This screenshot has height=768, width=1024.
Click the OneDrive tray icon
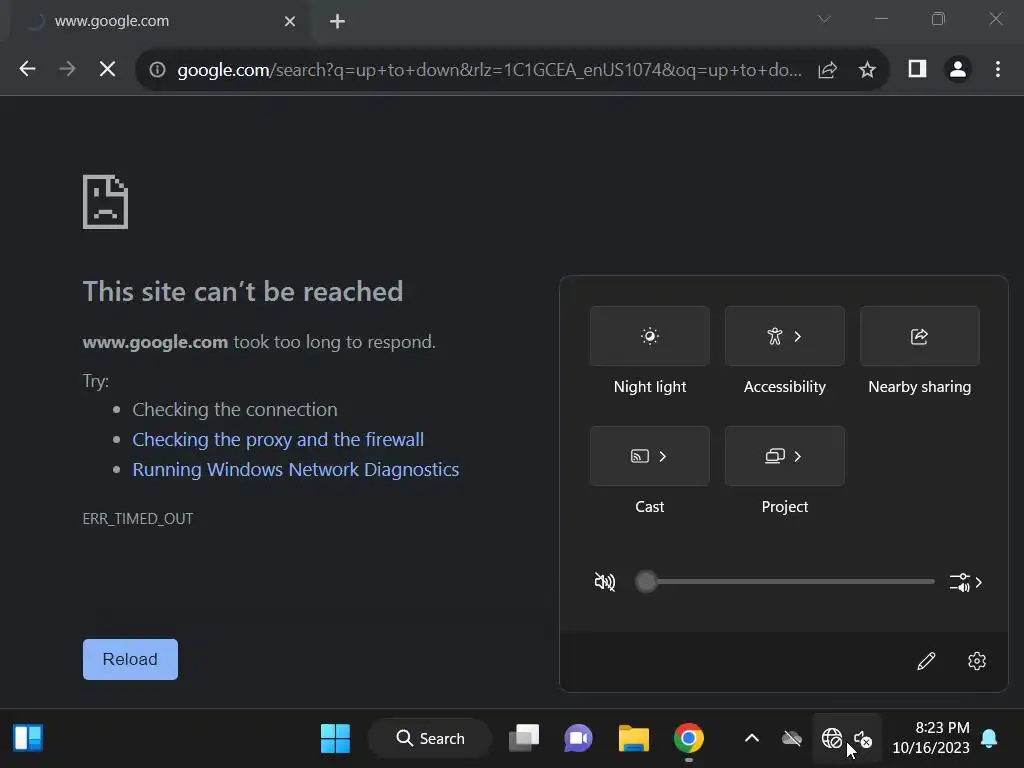tap(792, 739)
